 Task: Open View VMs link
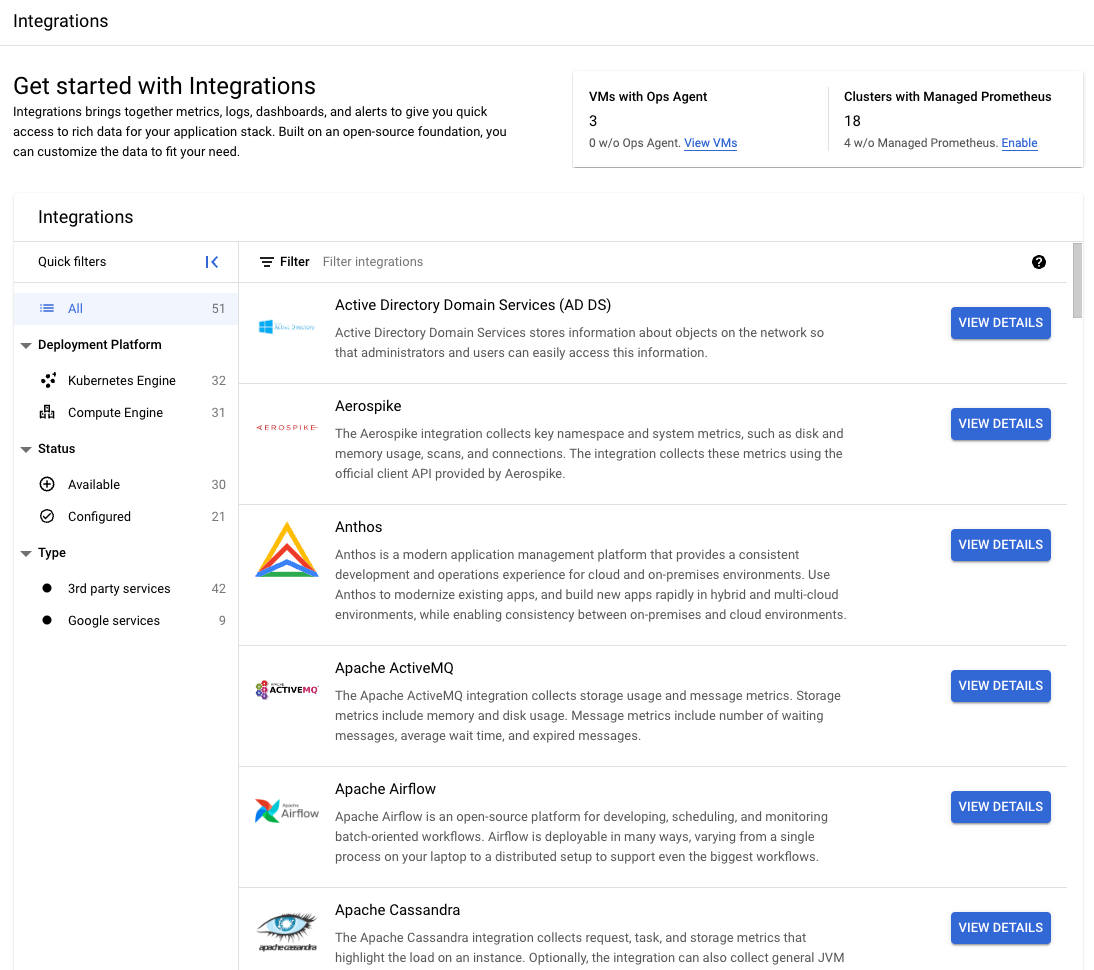coord(710,143)
